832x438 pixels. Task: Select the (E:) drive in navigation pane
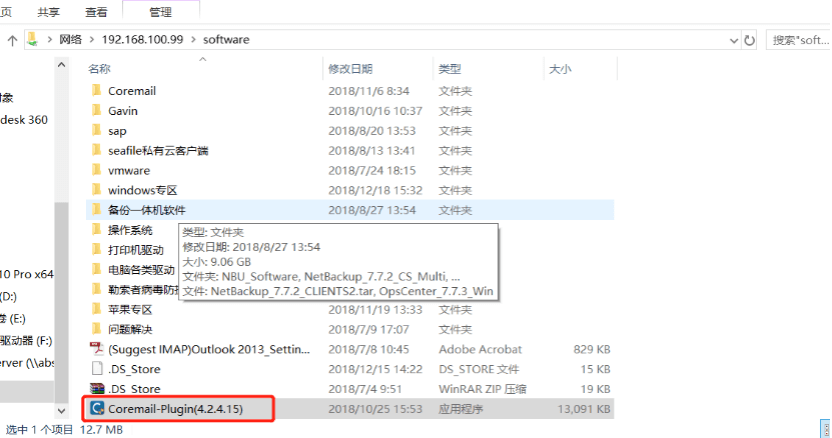click(13, 319)
